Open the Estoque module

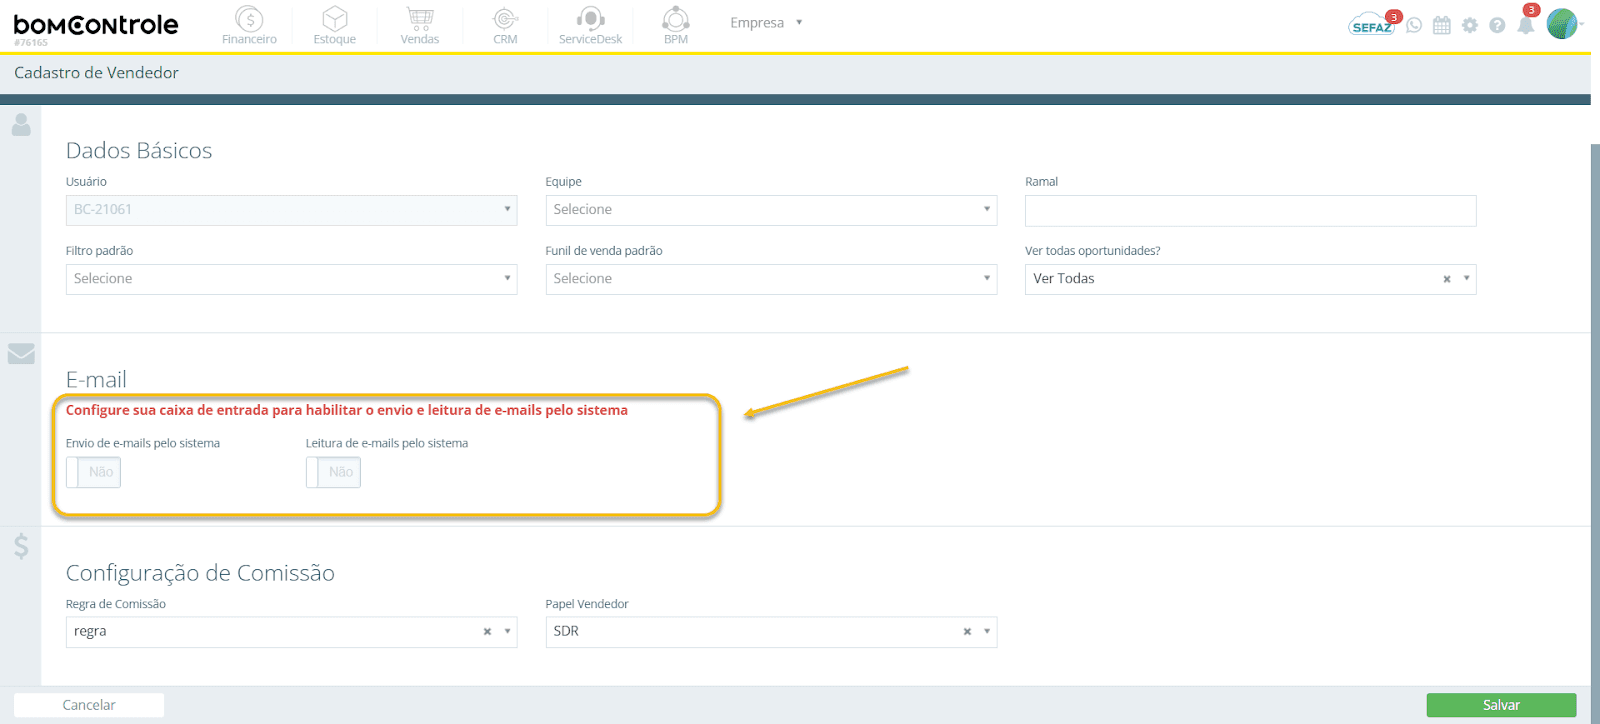pyautogui.click(x=334, y=26)
